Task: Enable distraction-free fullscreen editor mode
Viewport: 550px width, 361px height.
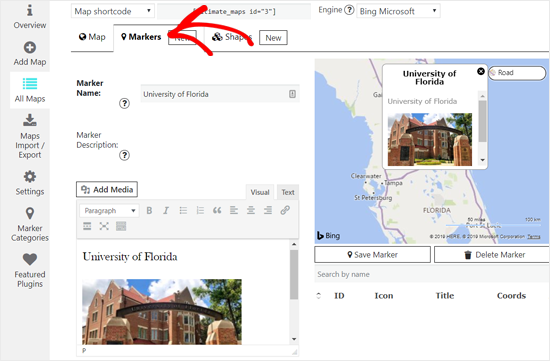Action: click(x=104, y=226)
